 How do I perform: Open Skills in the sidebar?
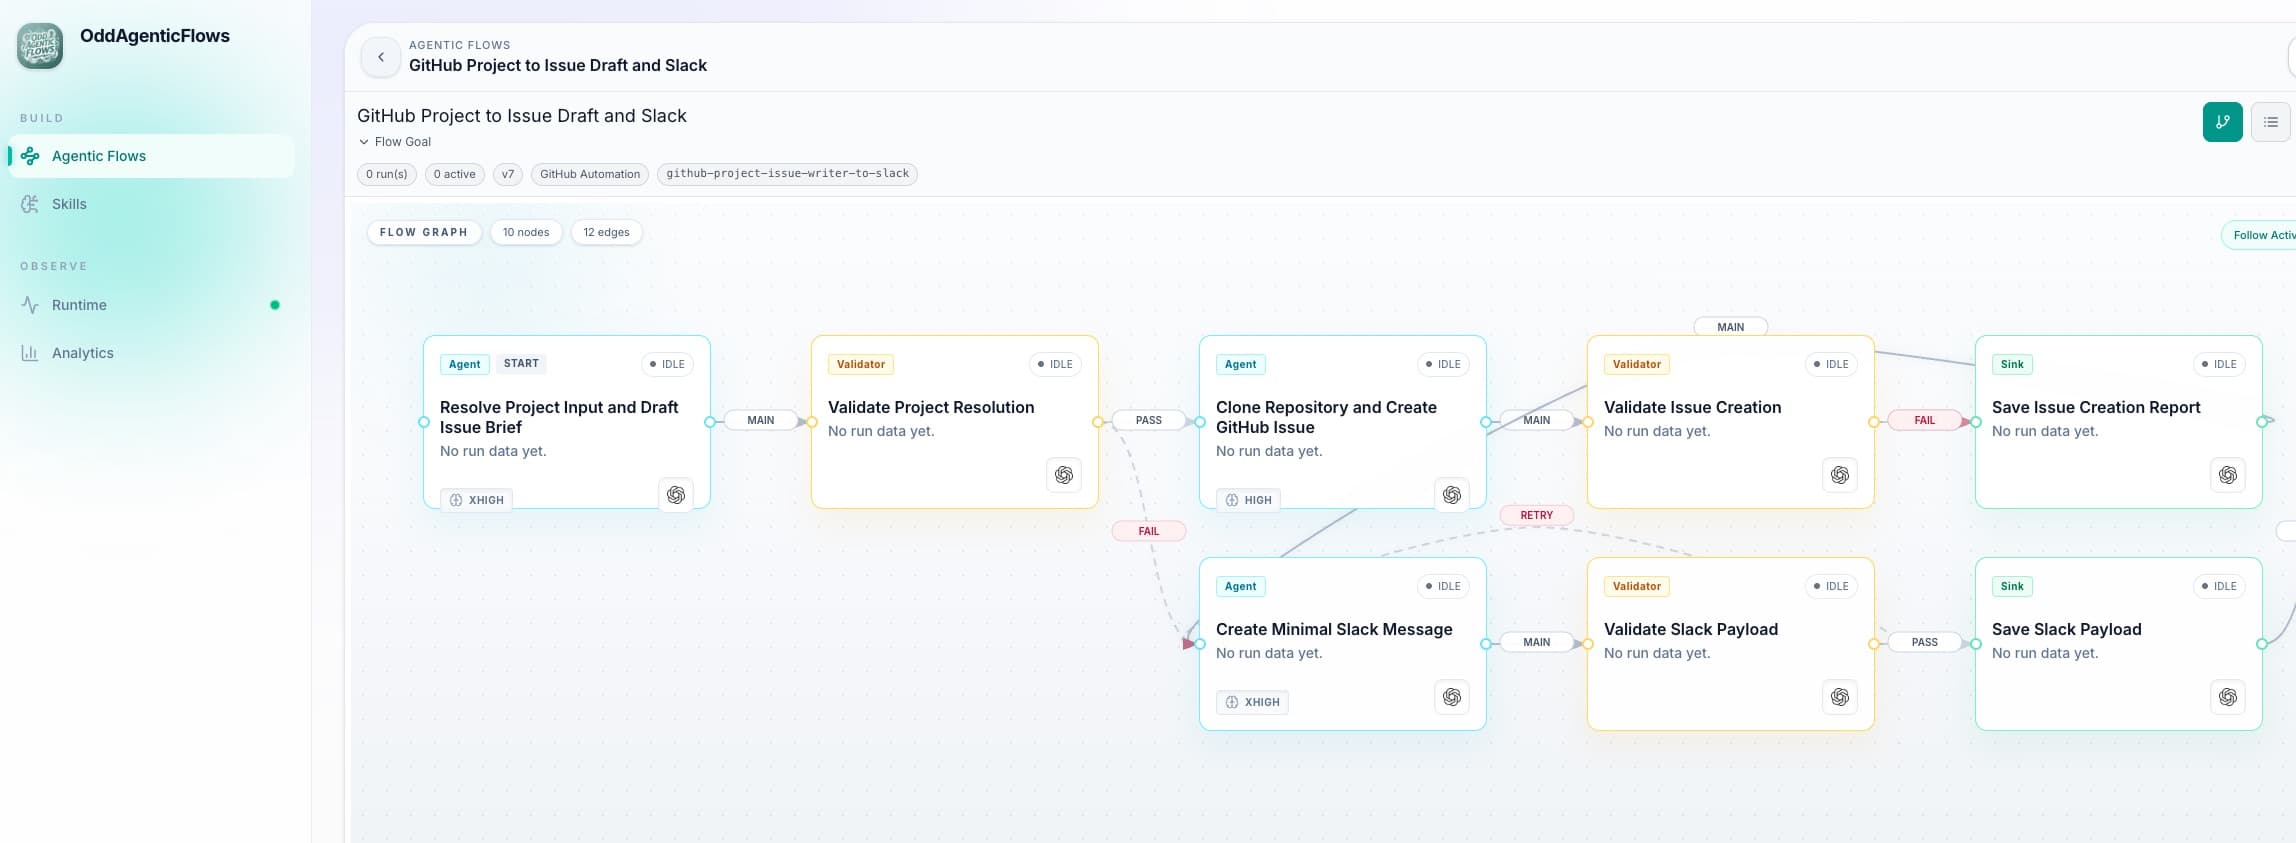(152, 204)
